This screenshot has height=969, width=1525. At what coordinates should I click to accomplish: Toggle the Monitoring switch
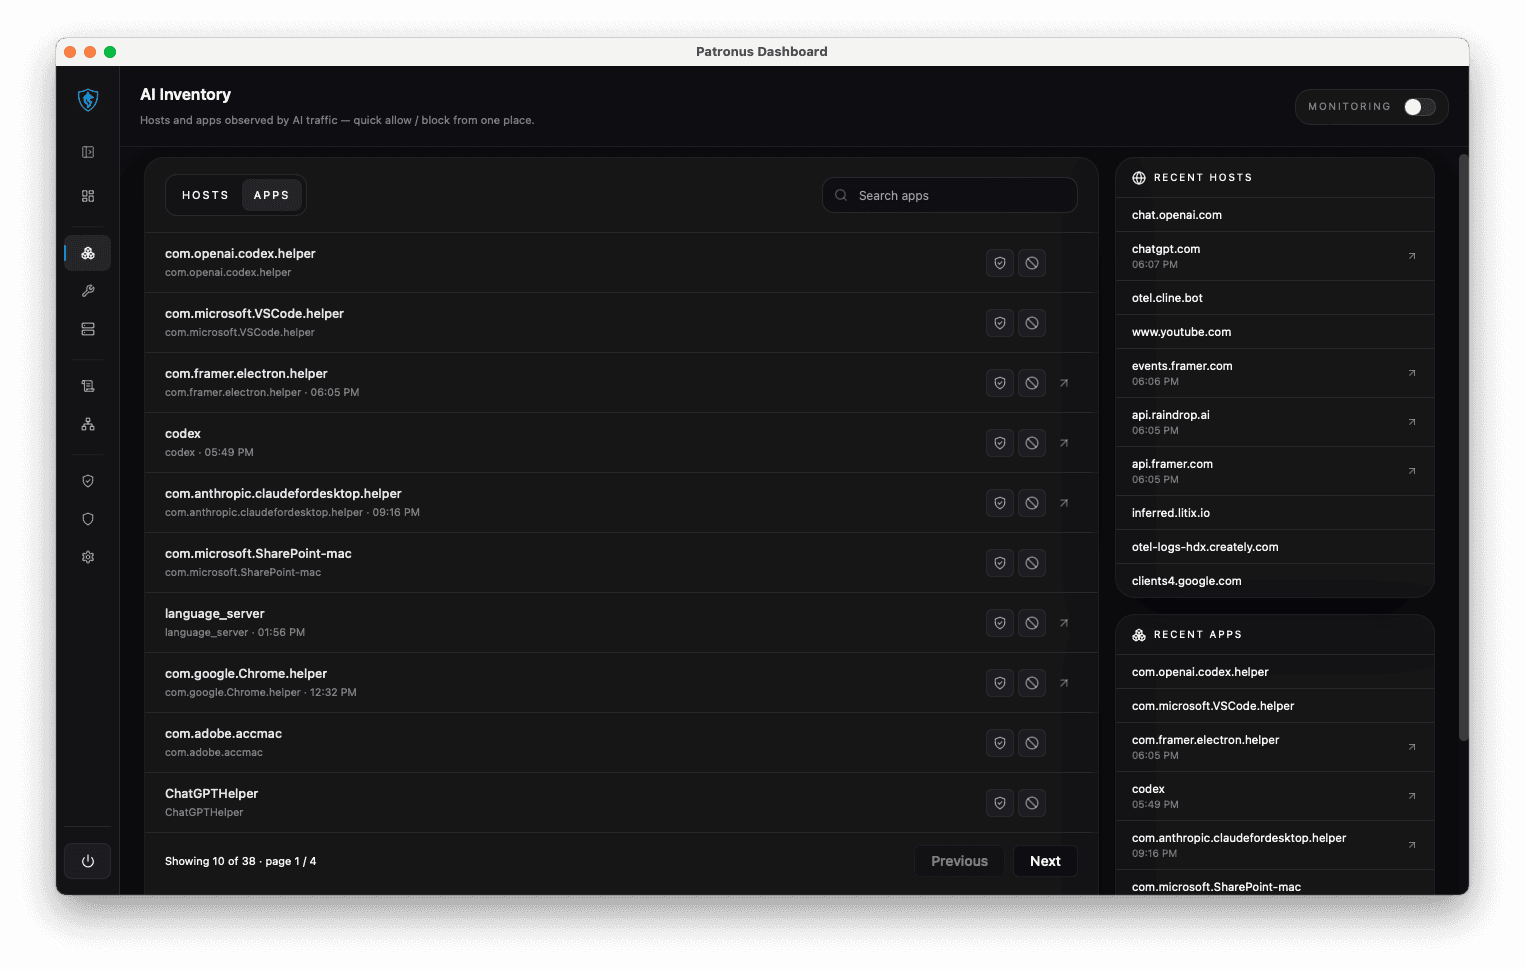click(x=1419, y=107)
